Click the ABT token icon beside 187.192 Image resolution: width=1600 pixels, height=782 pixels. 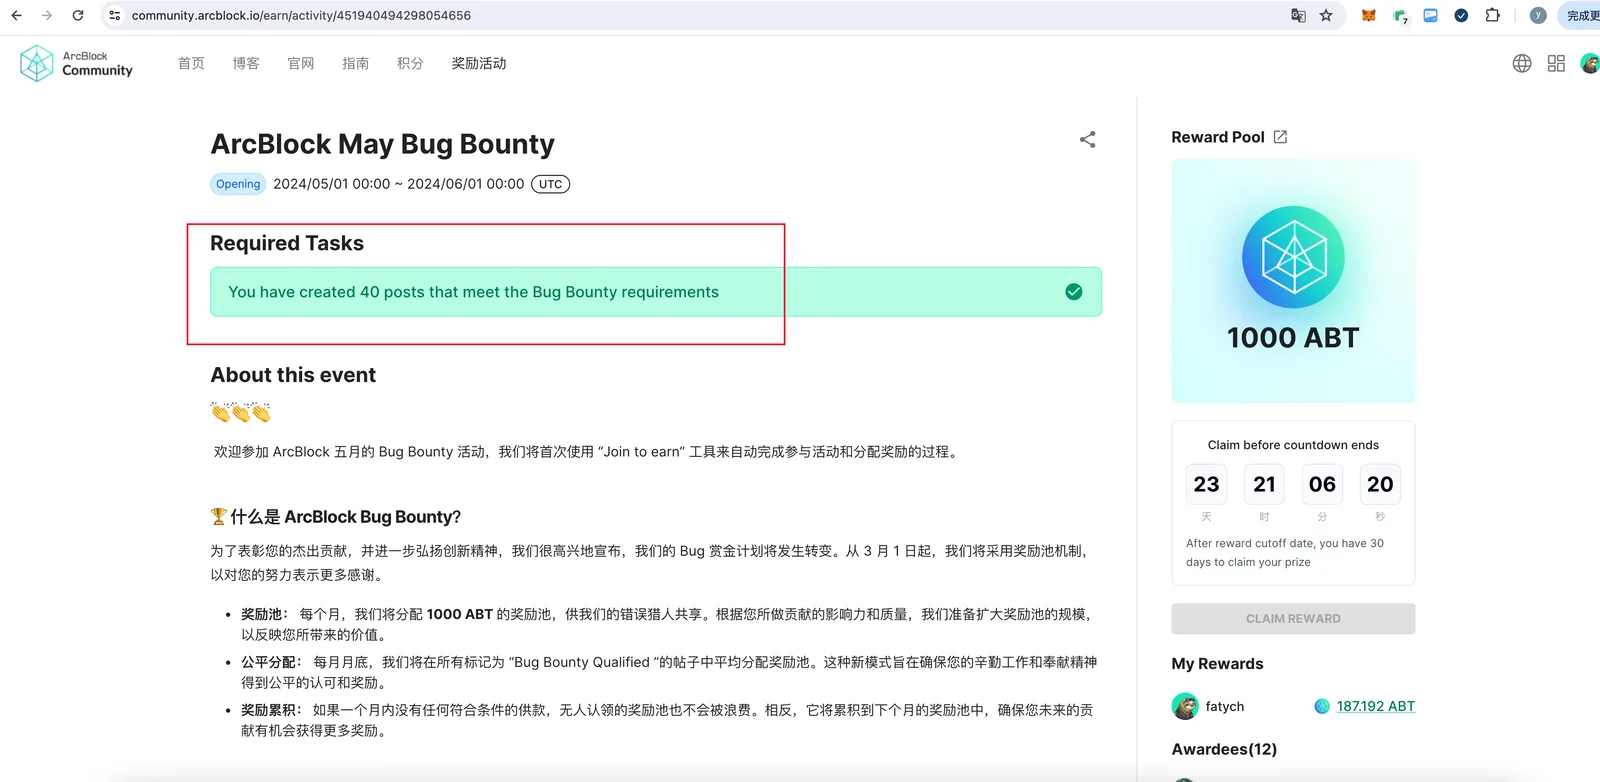[1322, 706]
